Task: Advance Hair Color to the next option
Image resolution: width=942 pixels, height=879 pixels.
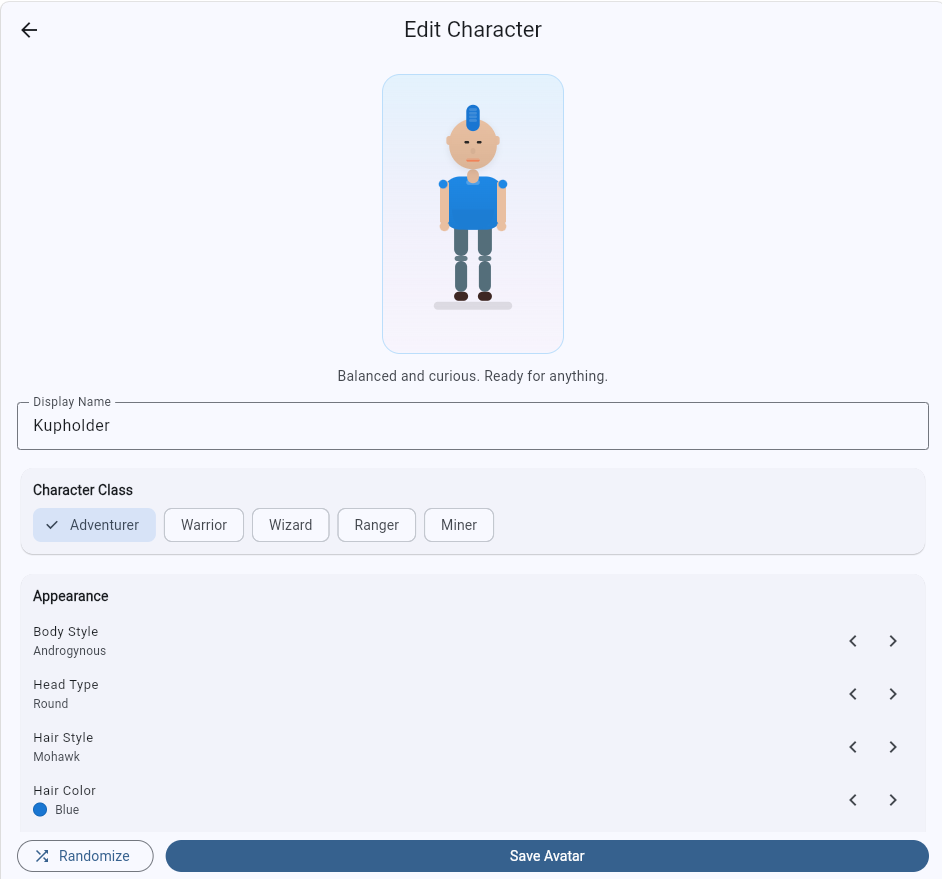Action: [893, 800]
